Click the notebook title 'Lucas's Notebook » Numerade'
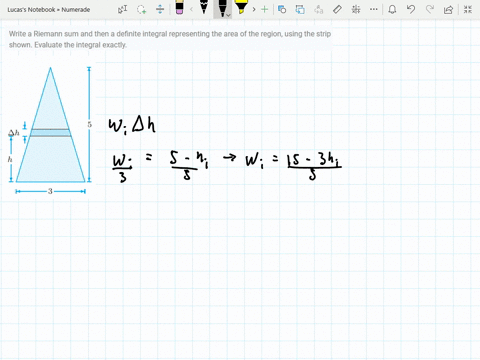Screen dimensions: 480x360 tap(49, 10)
